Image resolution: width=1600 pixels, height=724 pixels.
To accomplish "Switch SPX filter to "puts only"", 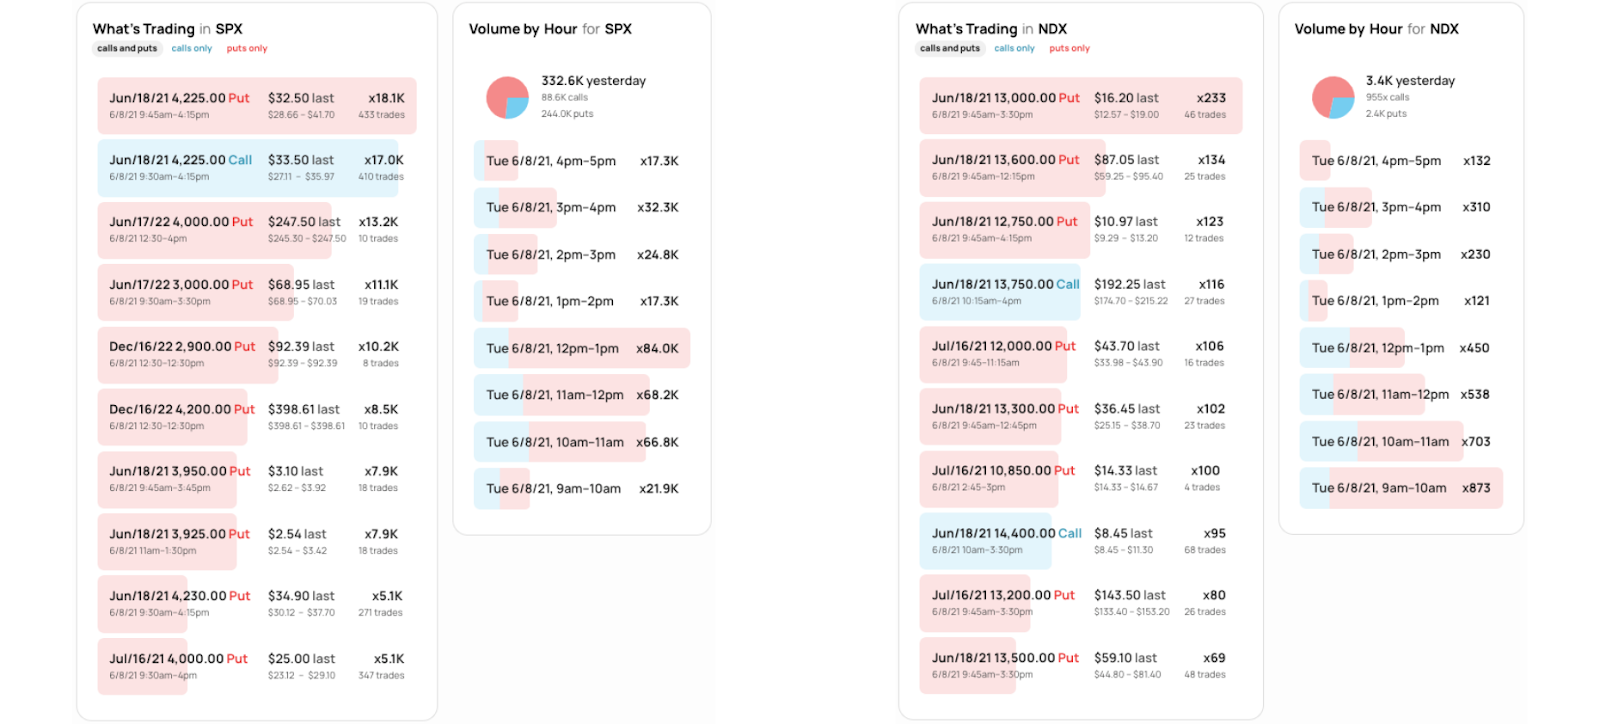I will [247, 48].
